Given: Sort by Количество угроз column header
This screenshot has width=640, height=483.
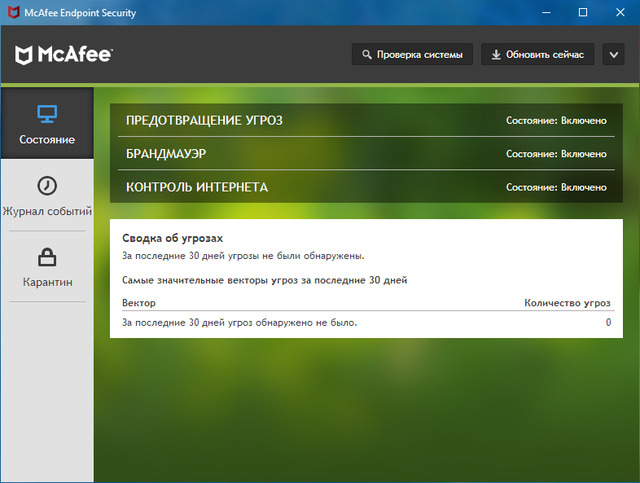Looking at the screenshot, I should 567,302.
